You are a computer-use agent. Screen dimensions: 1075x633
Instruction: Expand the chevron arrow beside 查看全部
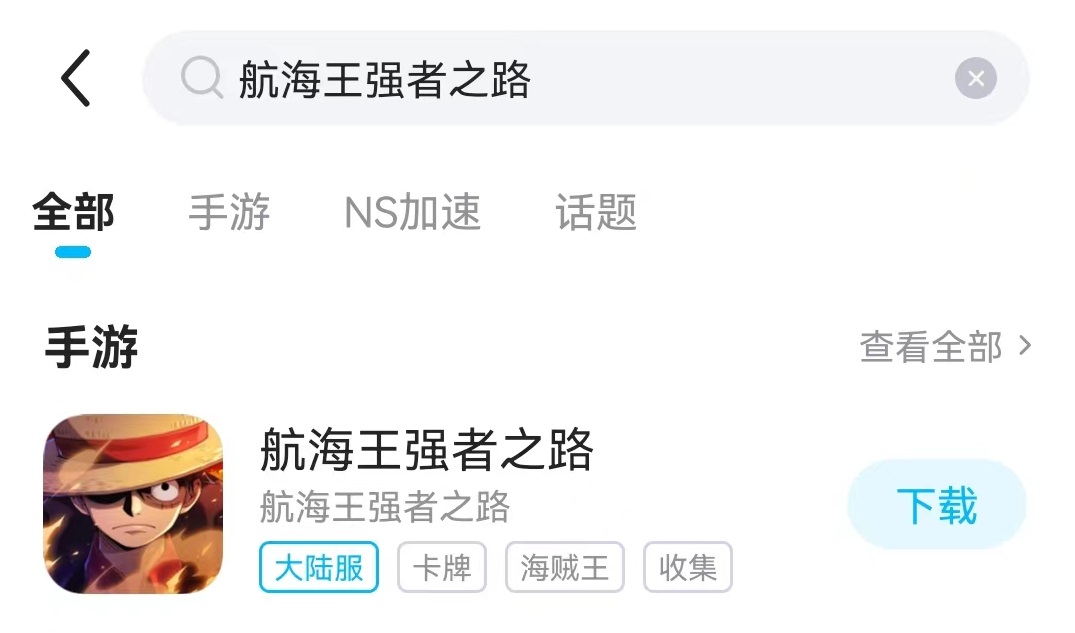[1024, 346]
